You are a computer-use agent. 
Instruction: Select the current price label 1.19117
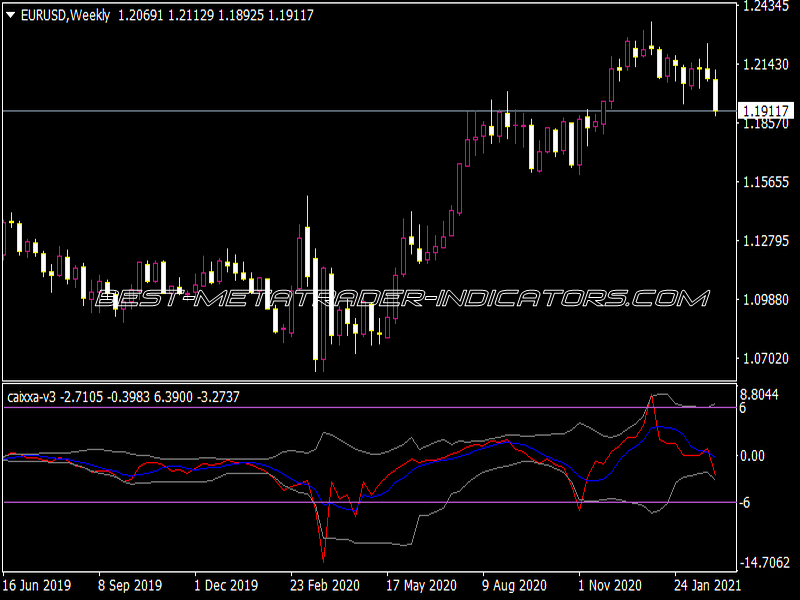[x=766, y=111]
